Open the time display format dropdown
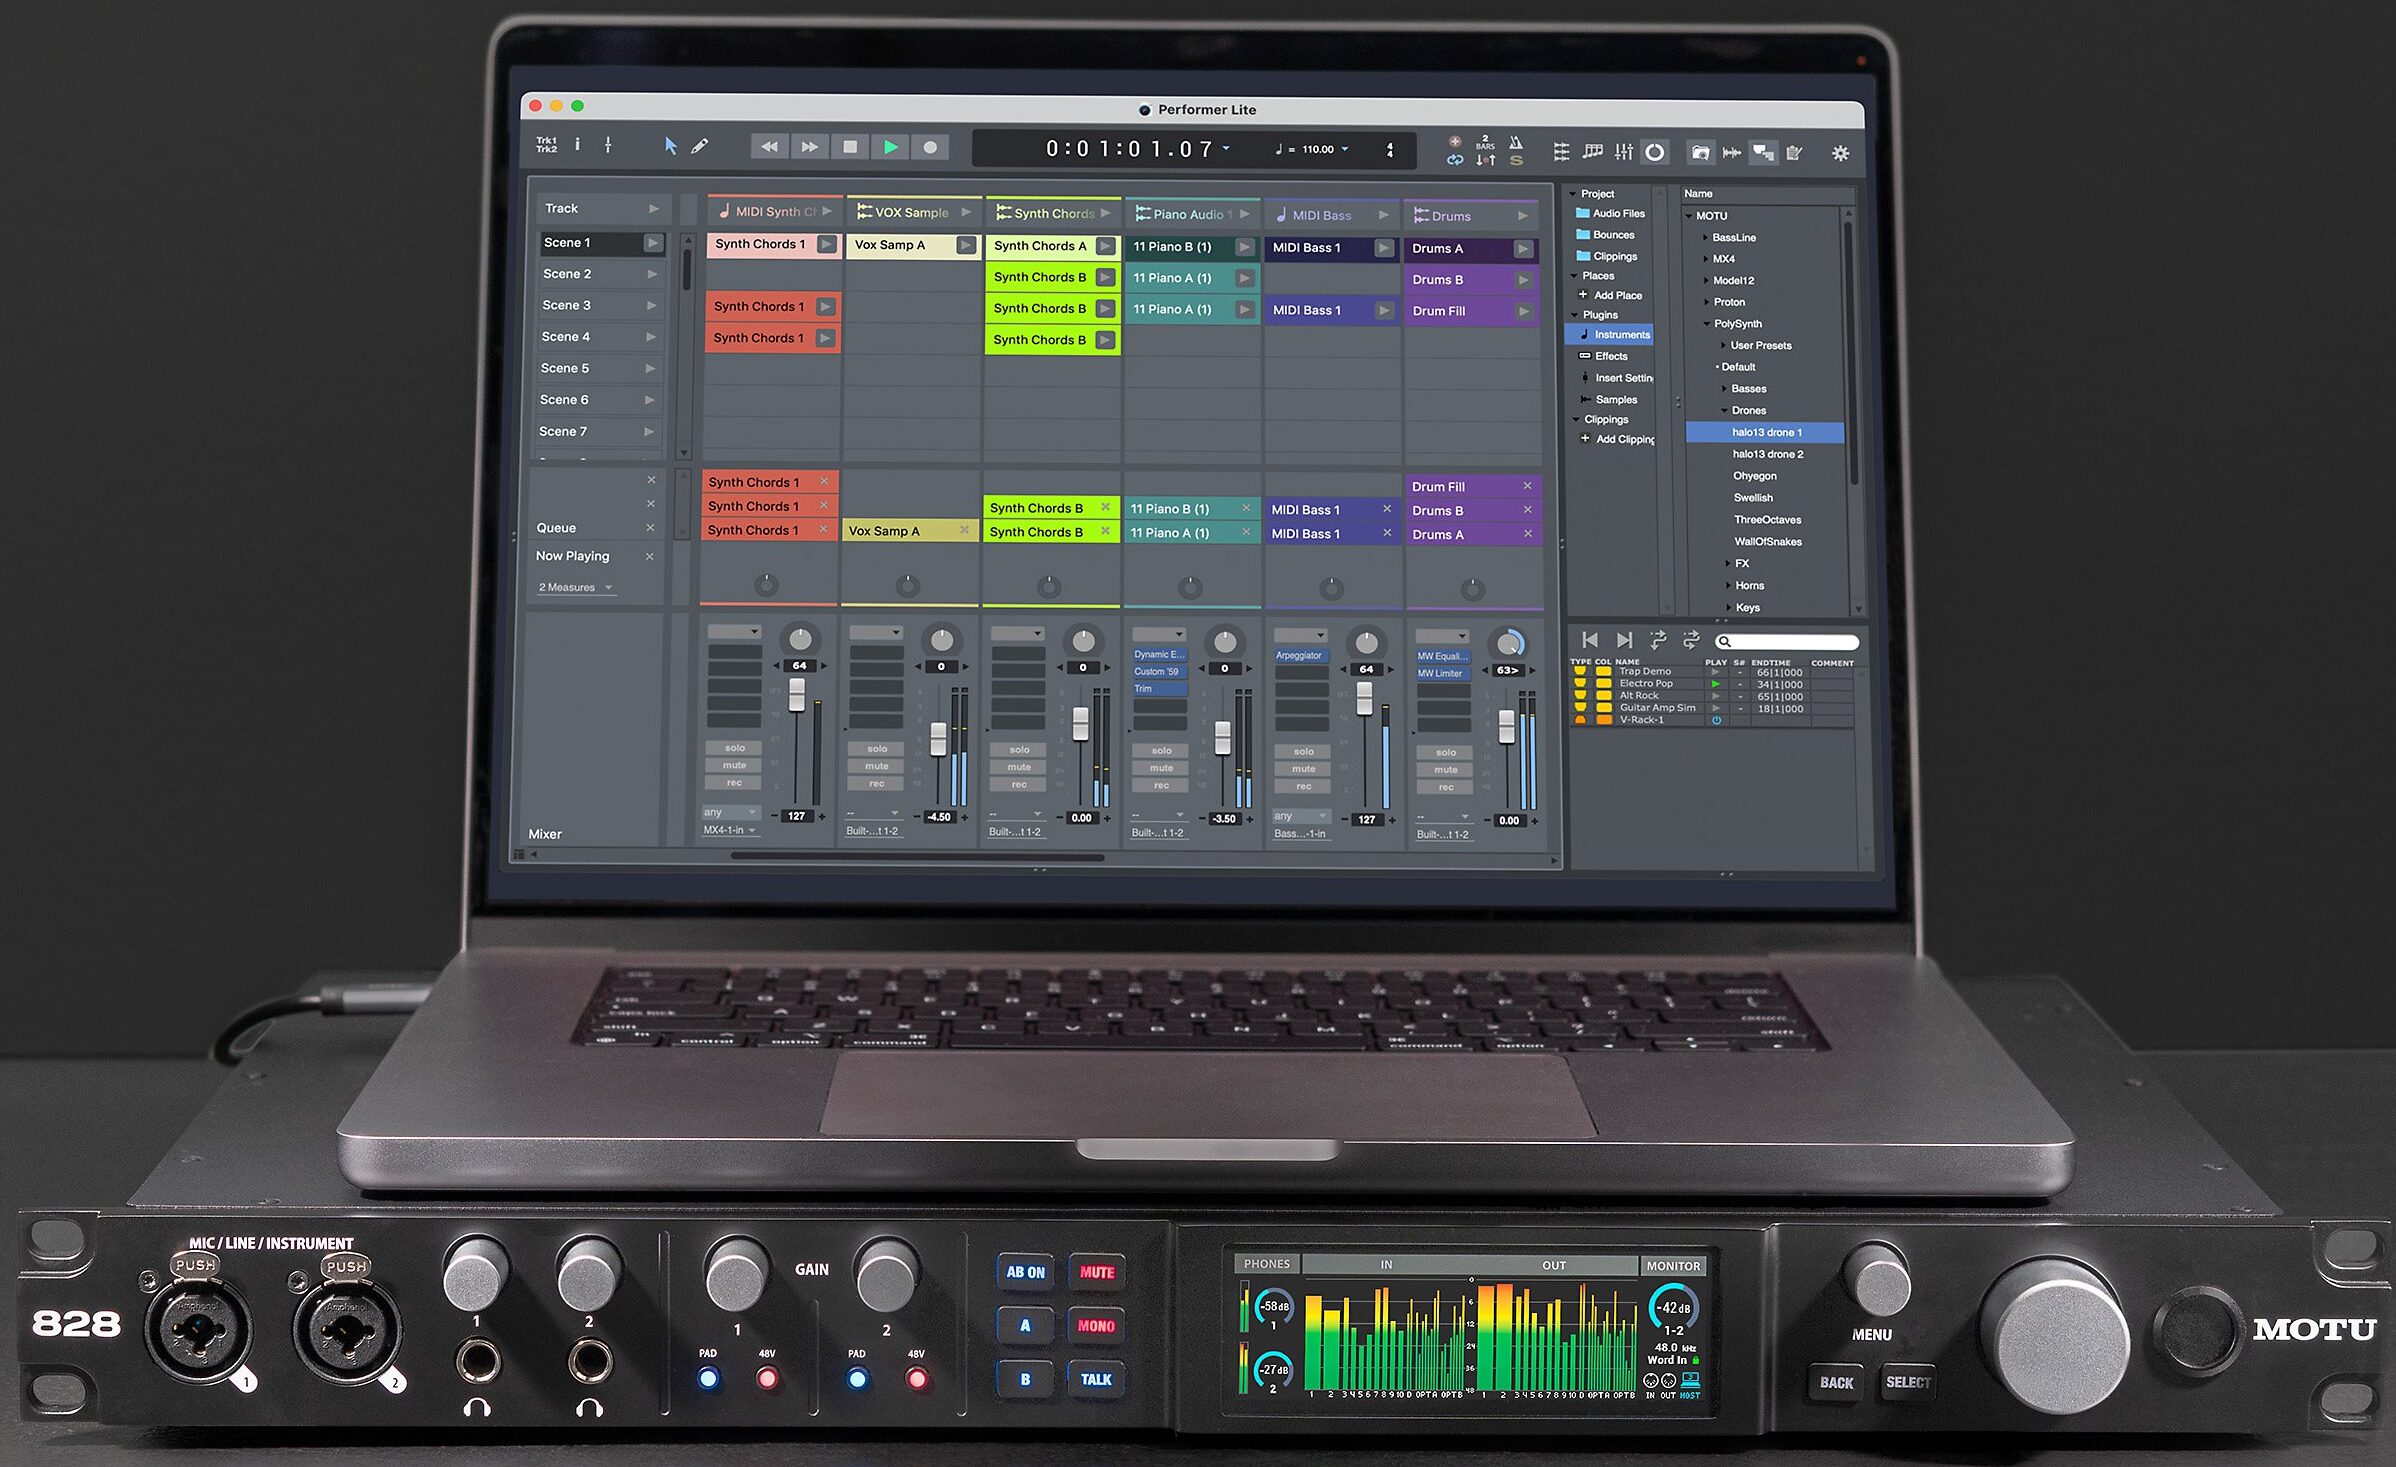 tap(1226, 148)
